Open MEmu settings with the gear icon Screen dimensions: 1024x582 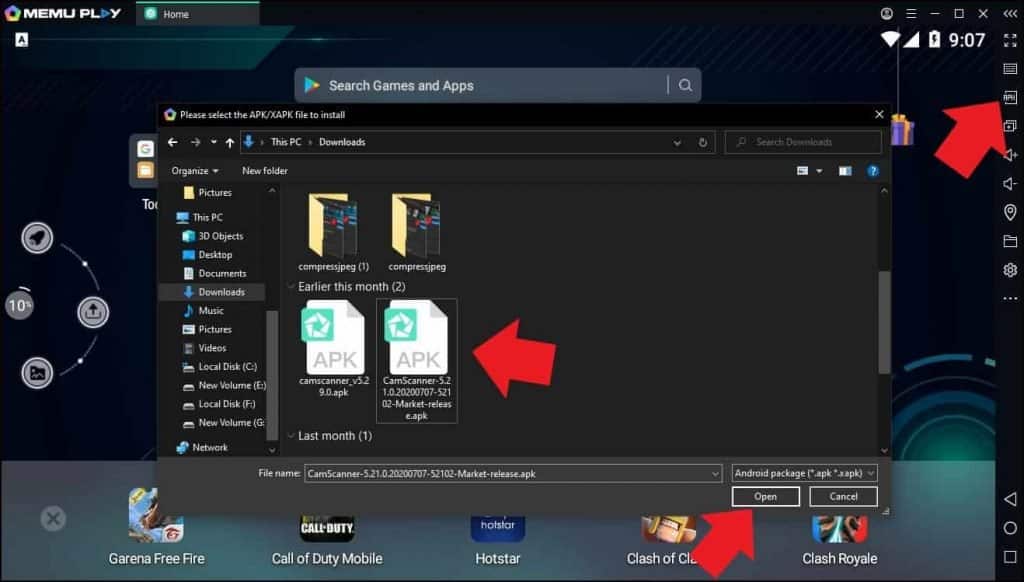1009,267
